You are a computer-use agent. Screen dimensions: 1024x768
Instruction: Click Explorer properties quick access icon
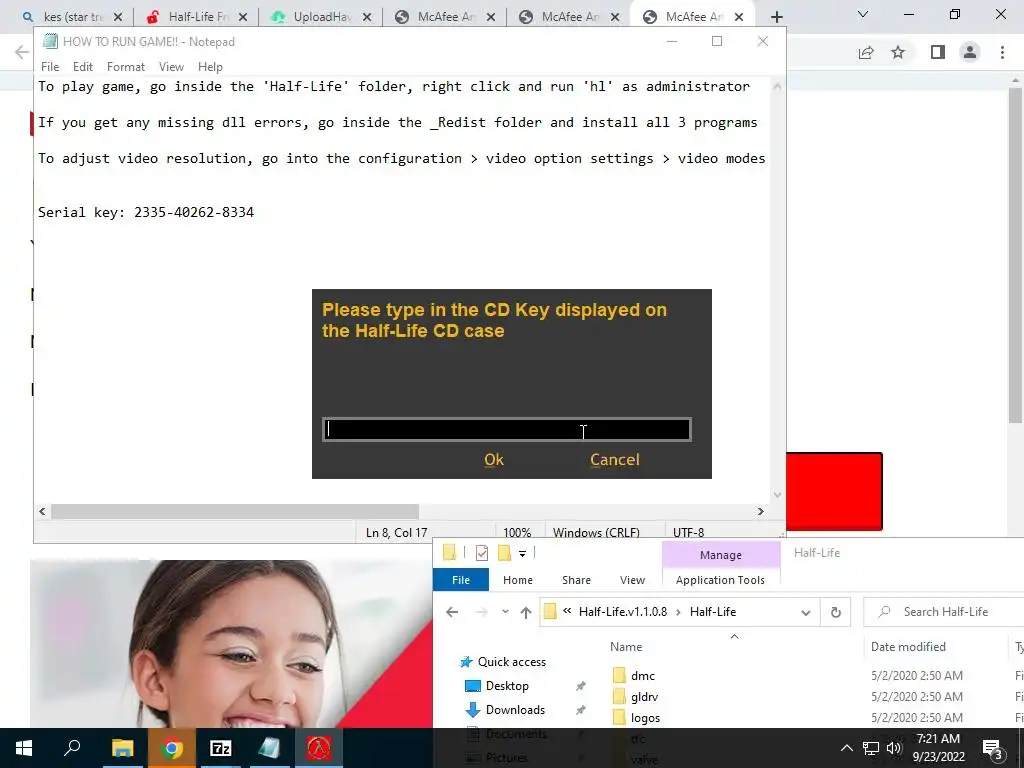(482, 553)
